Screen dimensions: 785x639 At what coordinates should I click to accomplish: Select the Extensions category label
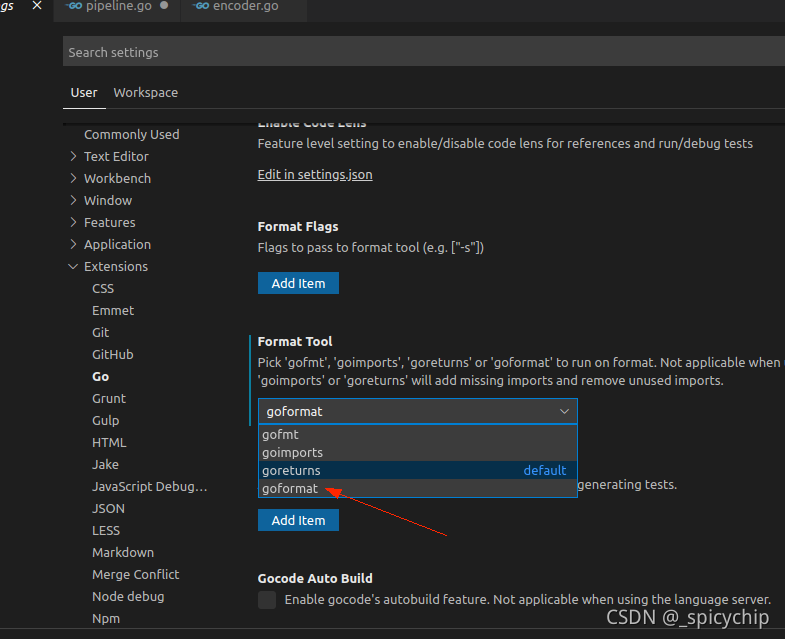pyautogui.click(x=116, y=267)
